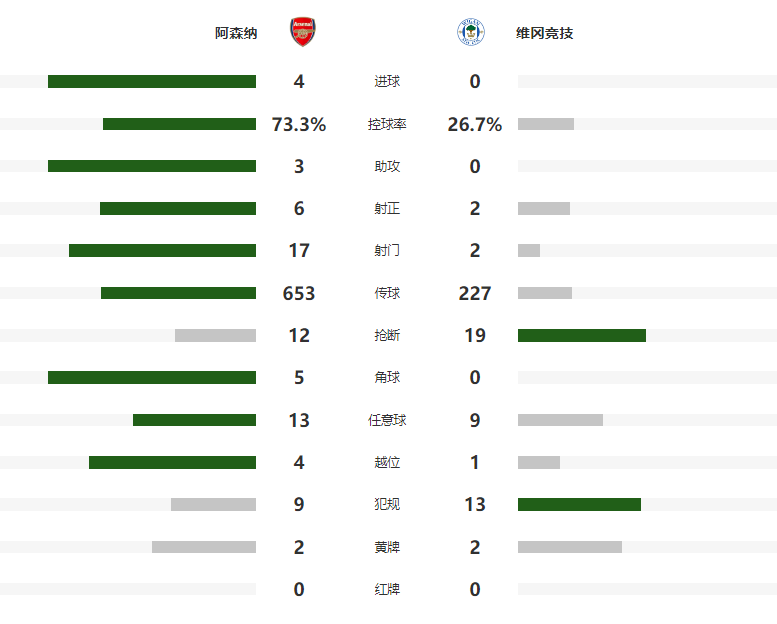The height and width of the screenshot is (624, 777).
Task: Click the Wigan Athletic club crest
Action: [x=471, y=33]
